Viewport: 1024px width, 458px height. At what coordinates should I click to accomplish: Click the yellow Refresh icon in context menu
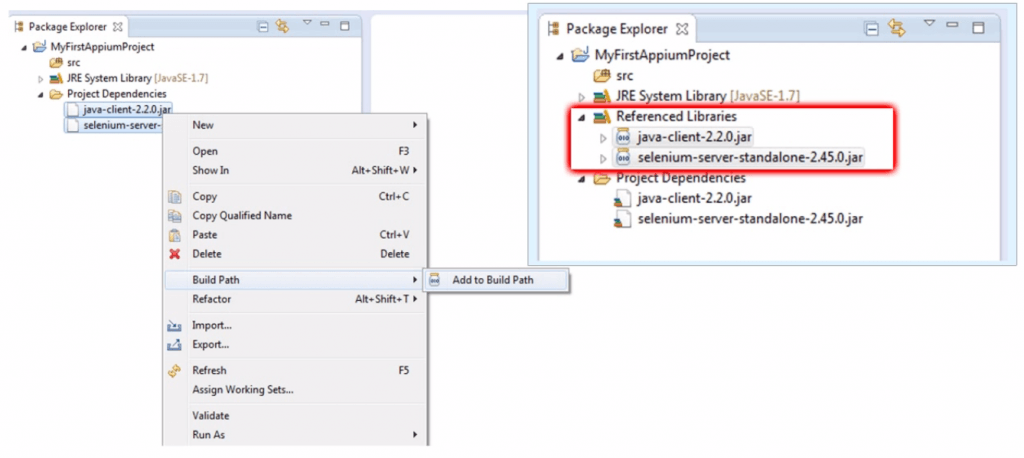174,371
